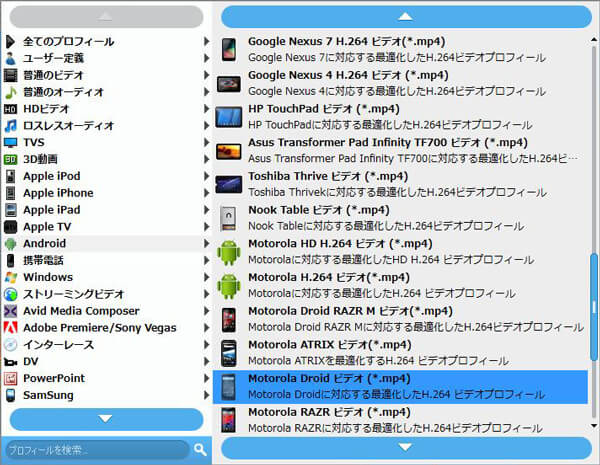The width and height of the screenshot is (600, 465).
Task: Click the profile list vertical scrollbar
Action: click(x=593, y=300)
